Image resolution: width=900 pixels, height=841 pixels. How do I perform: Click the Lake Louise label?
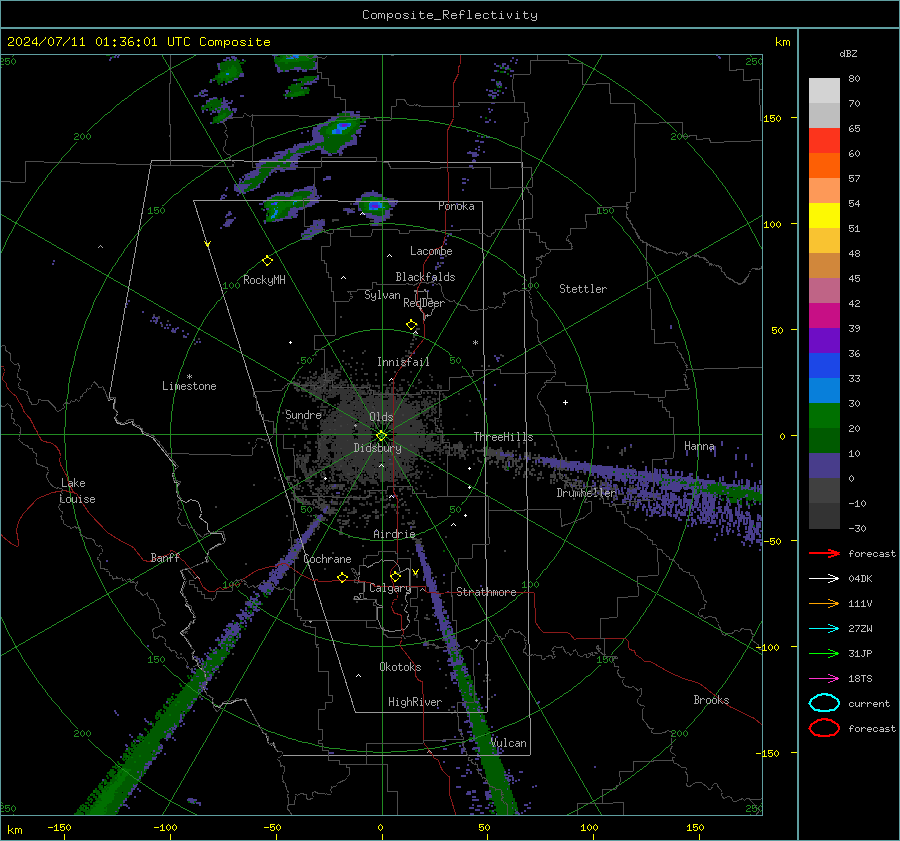78,491
